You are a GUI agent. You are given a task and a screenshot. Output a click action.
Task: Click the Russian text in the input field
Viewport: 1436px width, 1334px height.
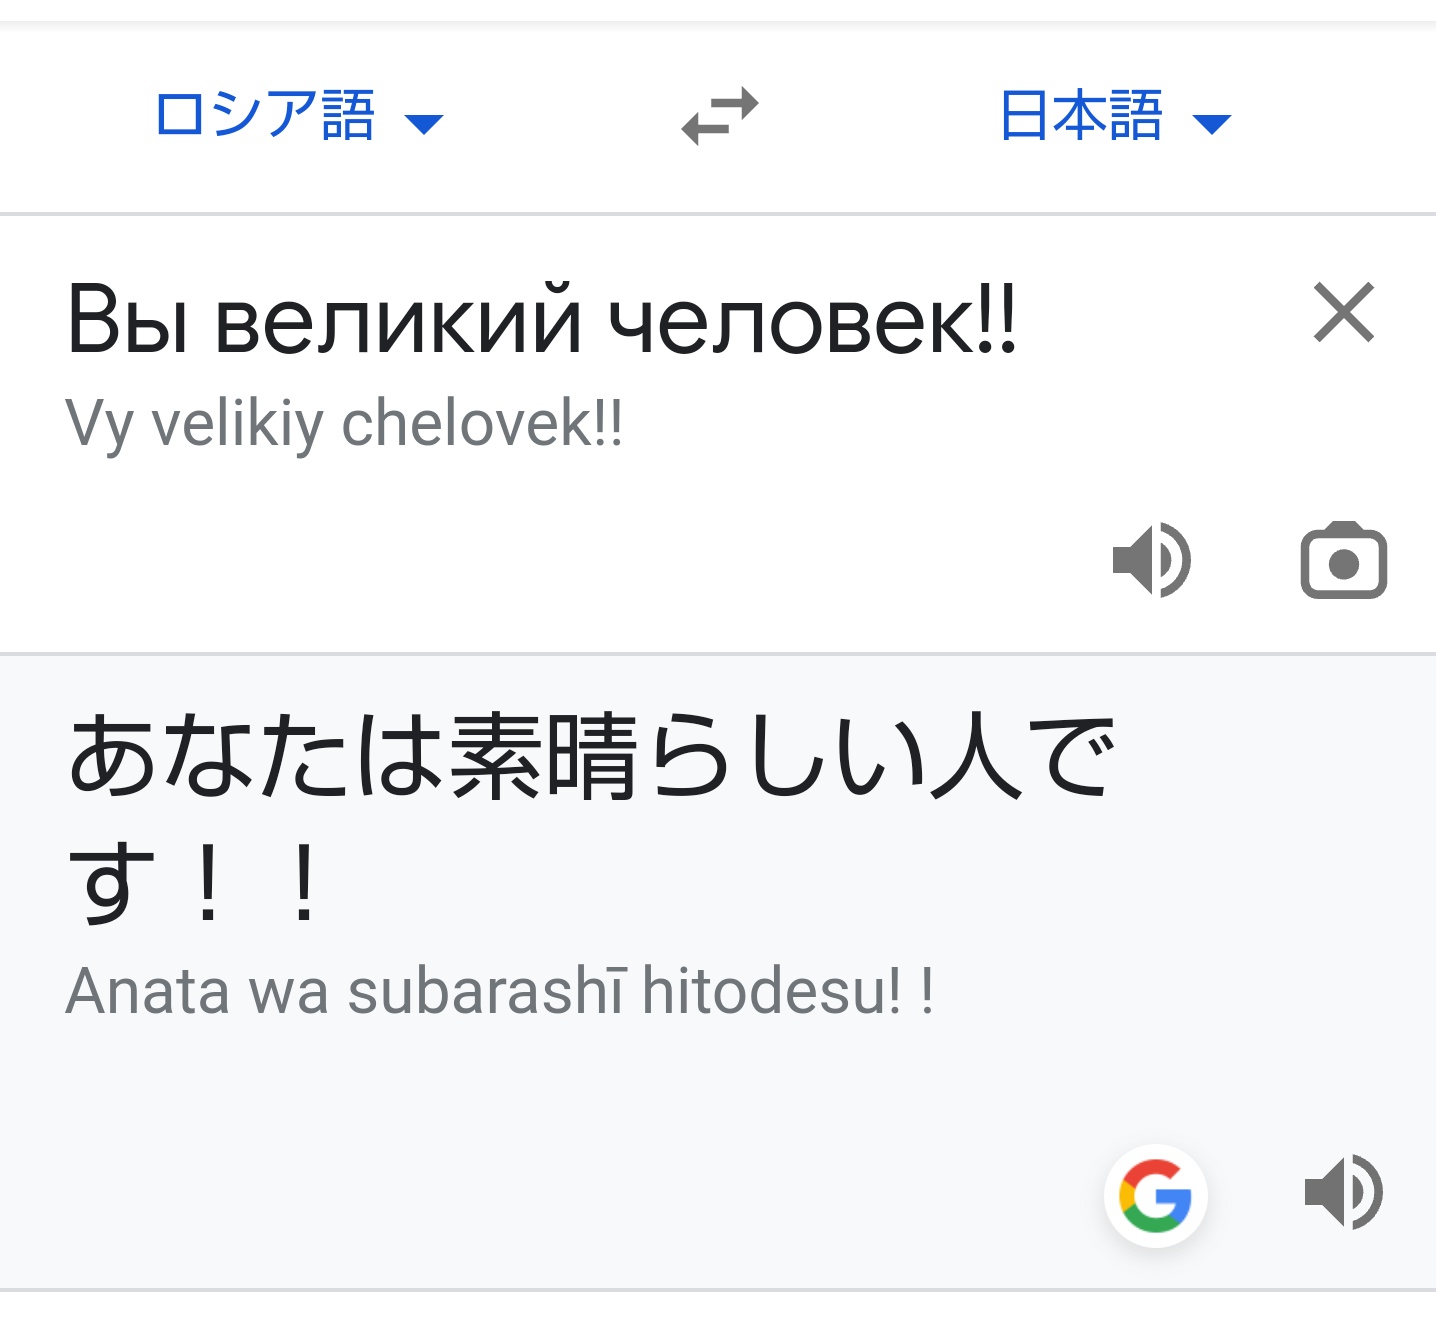[x=540, y=320]
